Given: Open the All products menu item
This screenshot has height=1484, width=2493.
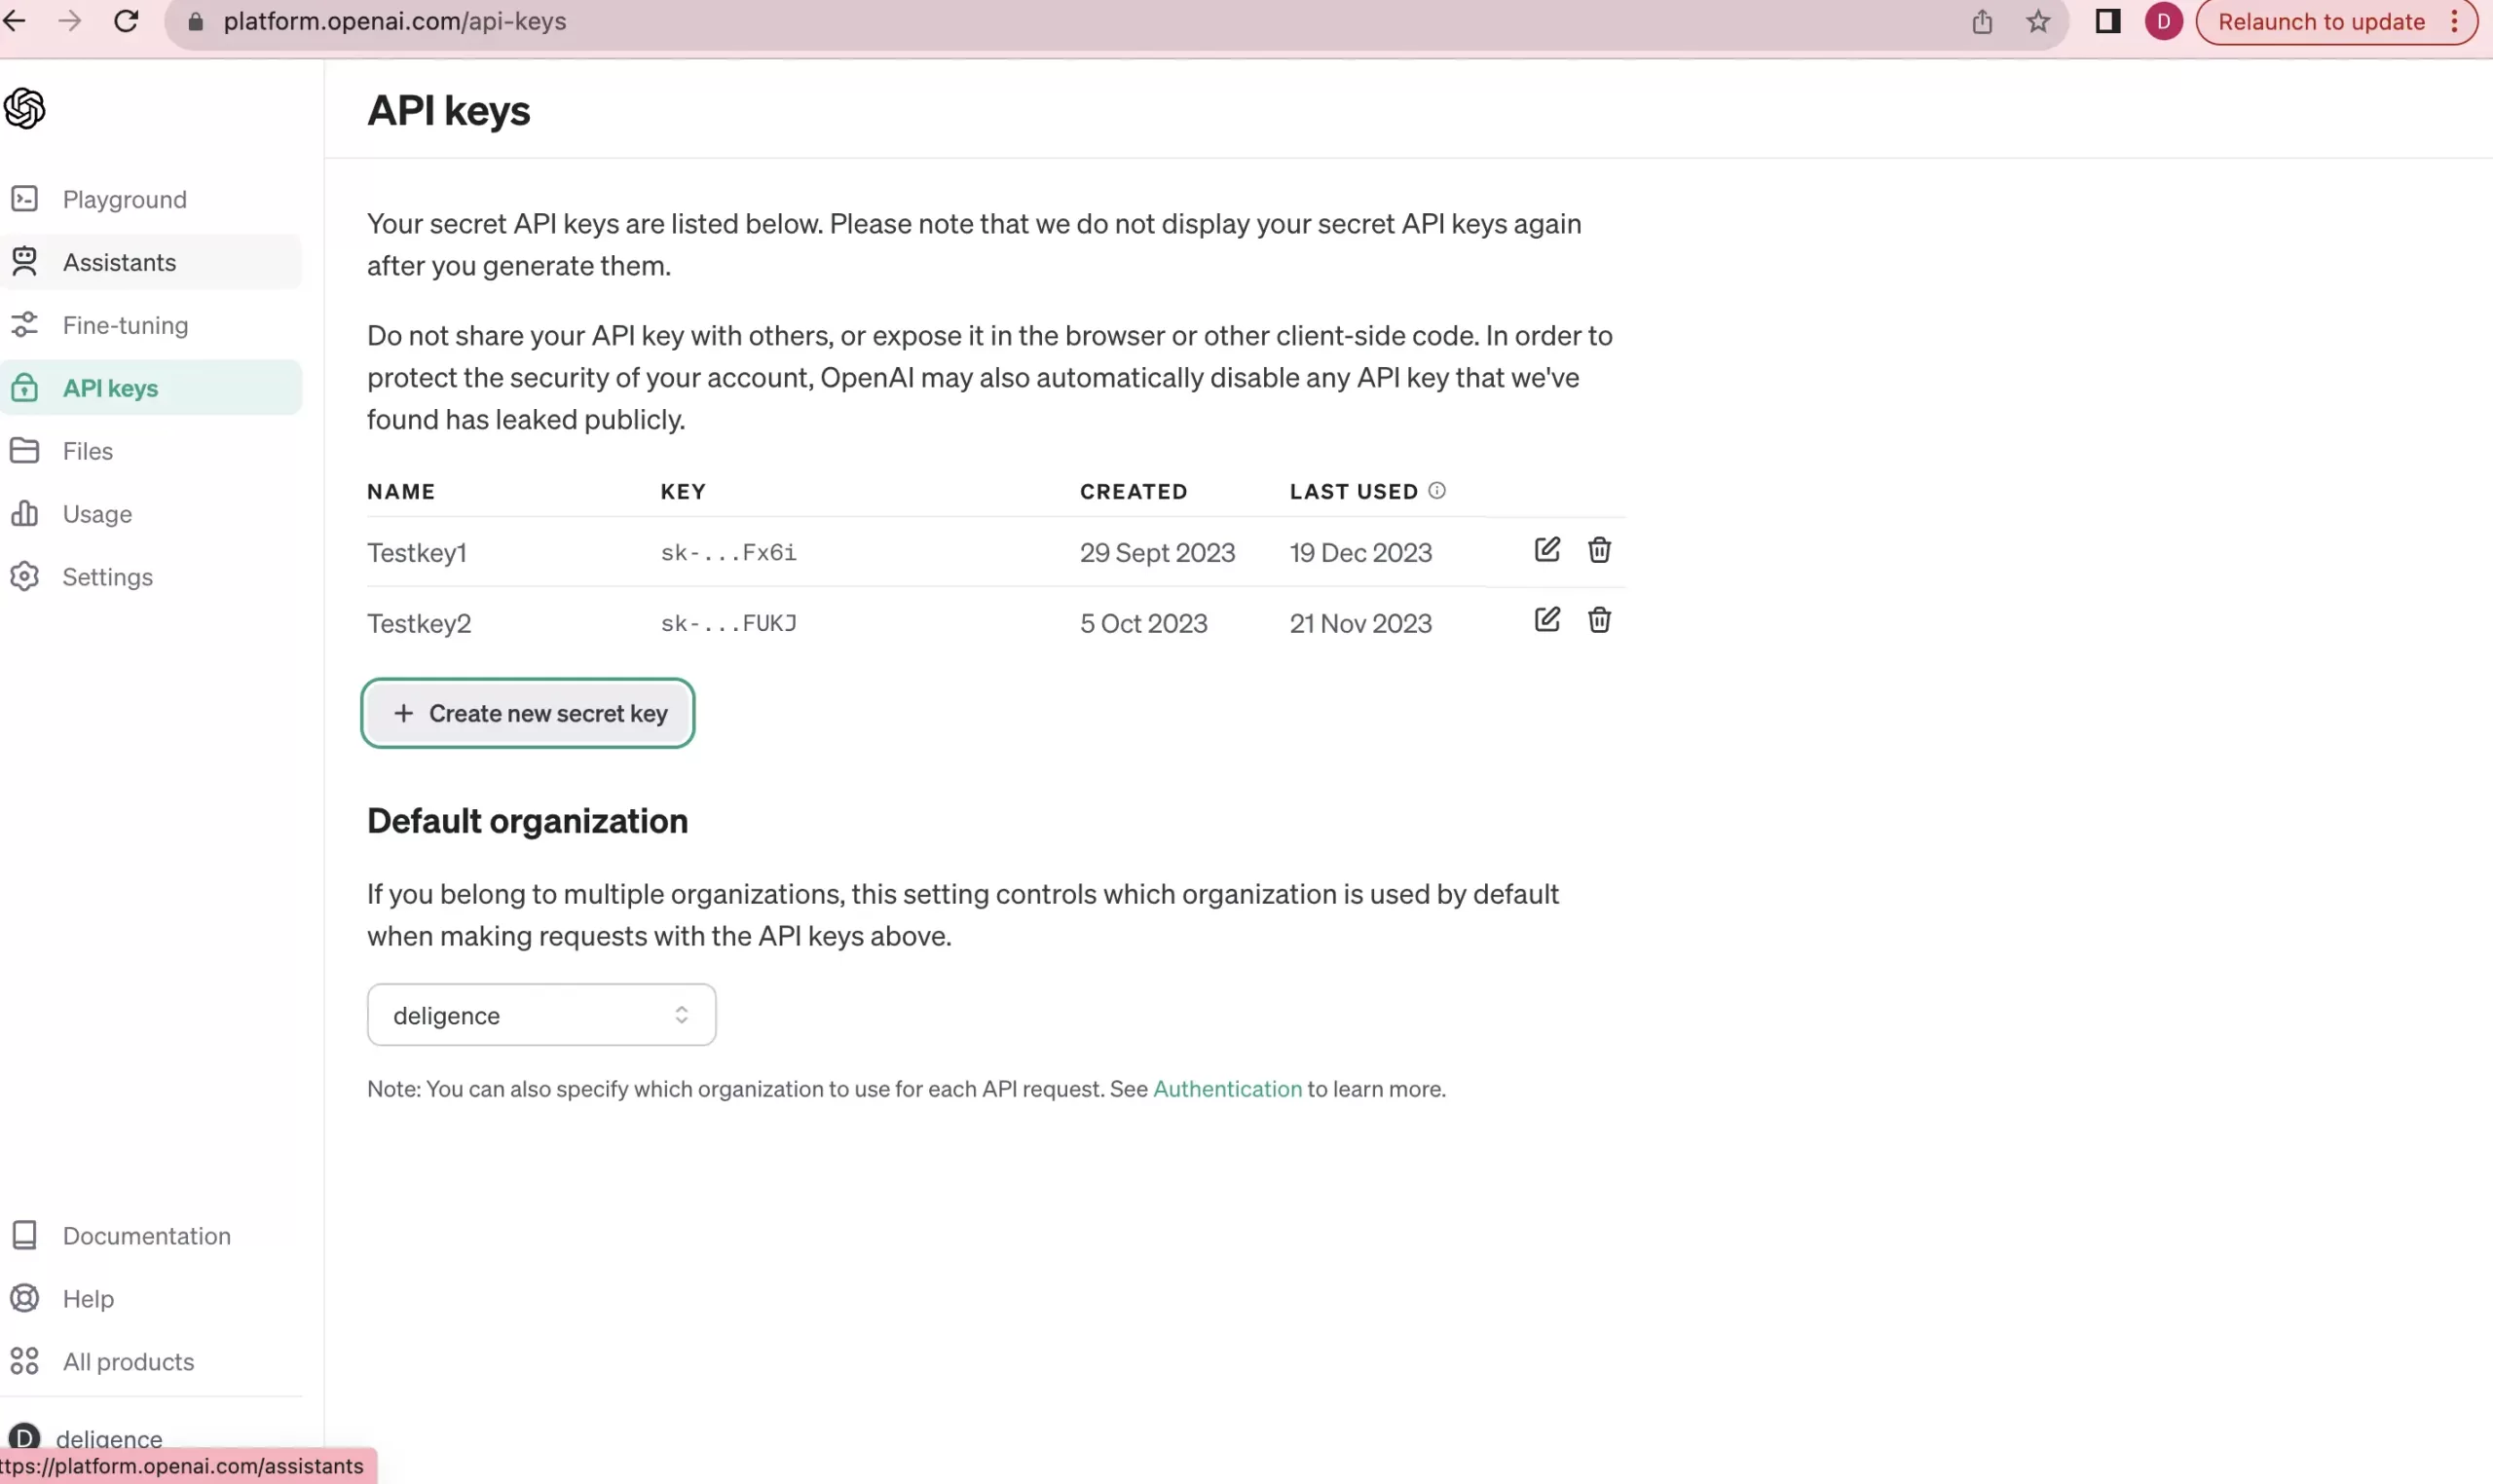Looking at the screenshot, I should coord(128,1360).
